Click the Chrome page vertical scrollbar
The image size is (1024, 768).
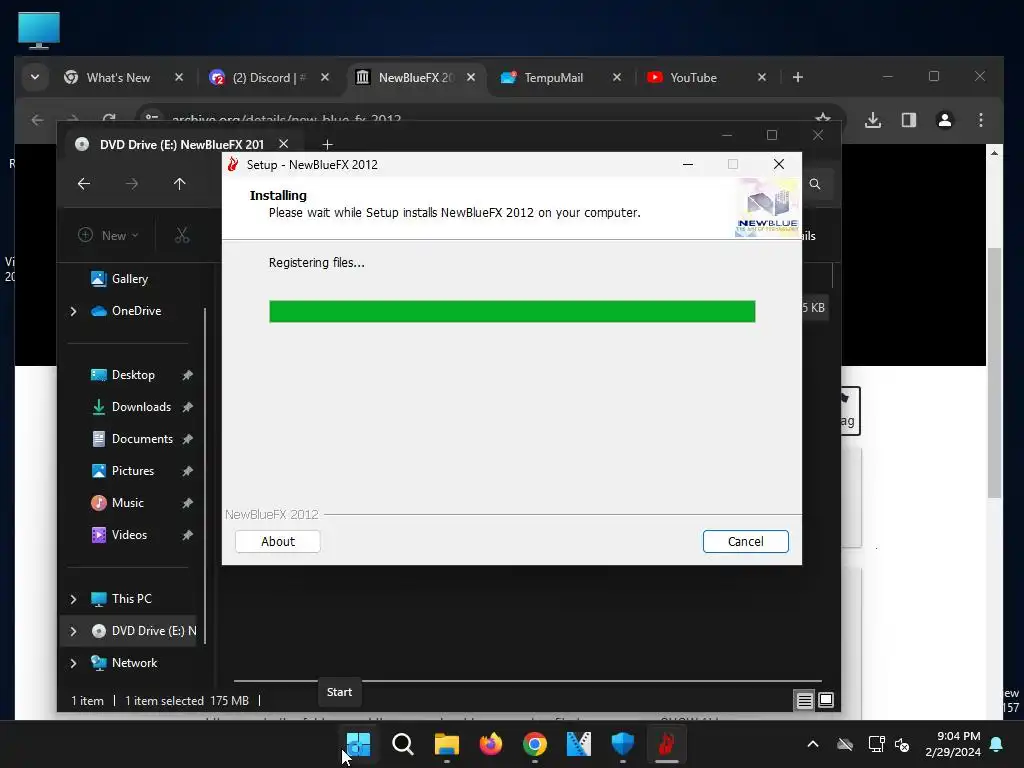994,372
